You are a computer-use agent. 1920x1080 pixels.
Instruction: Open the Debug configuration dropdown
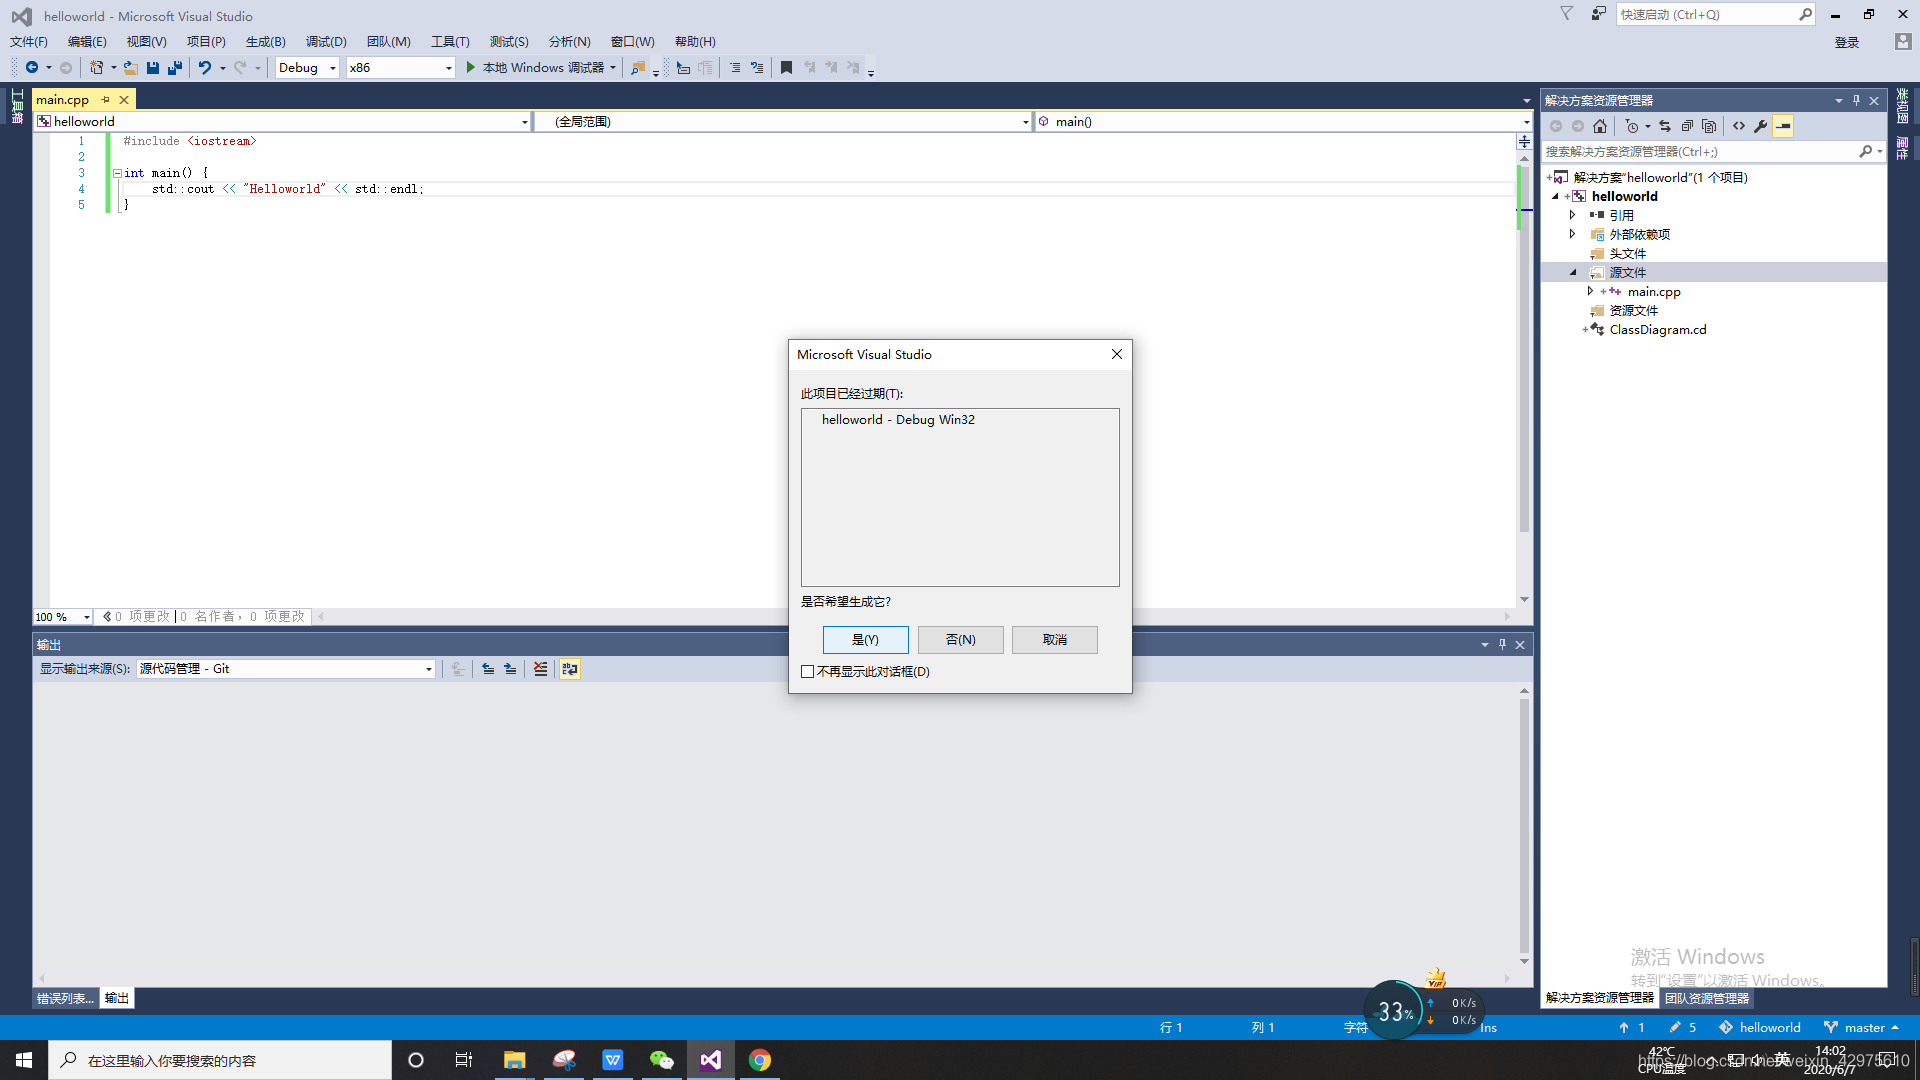coord(307,68)
